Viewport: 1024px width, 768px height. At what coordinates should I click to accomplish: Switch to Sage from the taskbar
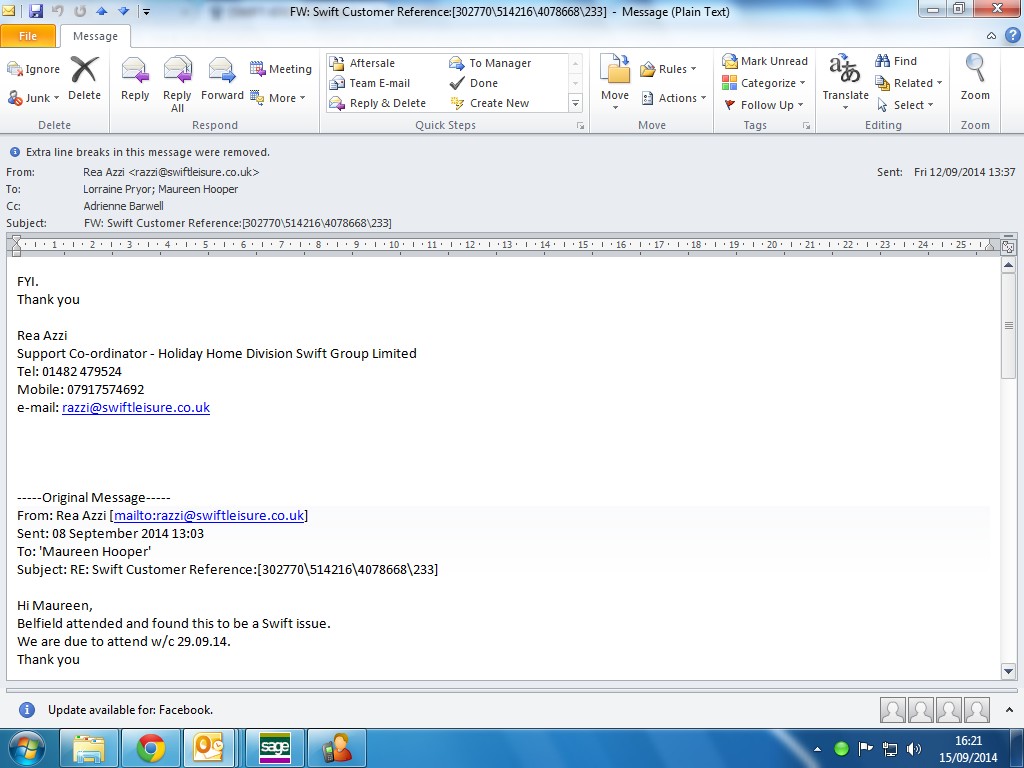coord(275,748)
